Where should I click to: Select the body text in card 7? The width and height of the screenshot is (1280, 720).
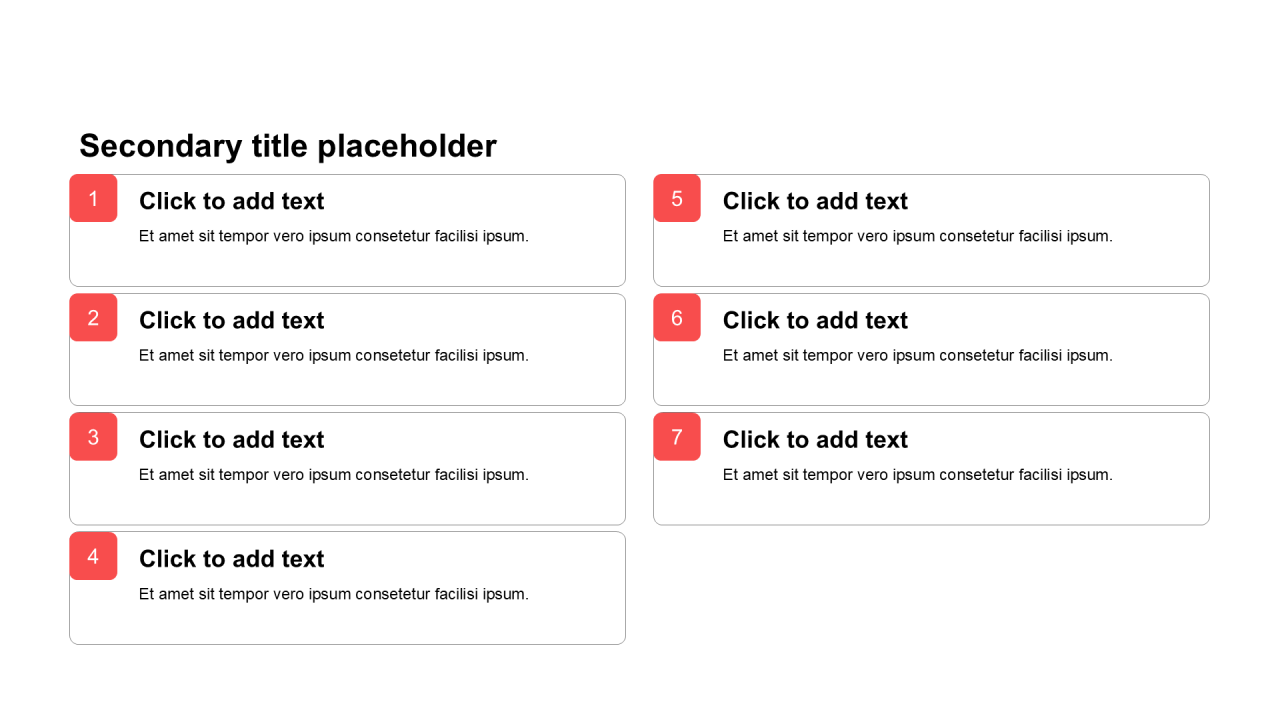(x=917, y=475)
